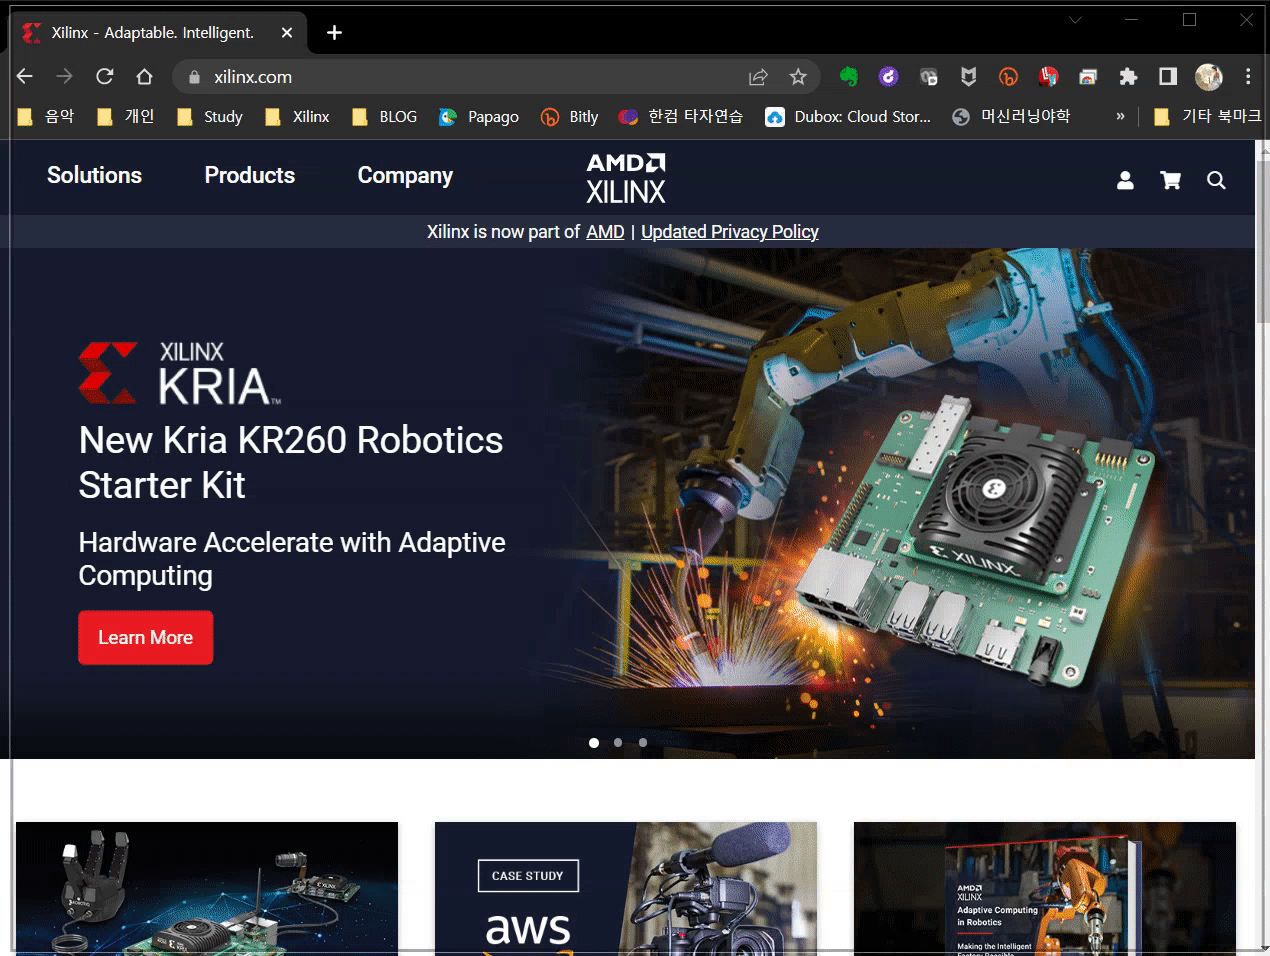This screenshot has height=956, width=1270.
Task: Click the Xilinx Kria logo in banner
Action: (180, 373)
